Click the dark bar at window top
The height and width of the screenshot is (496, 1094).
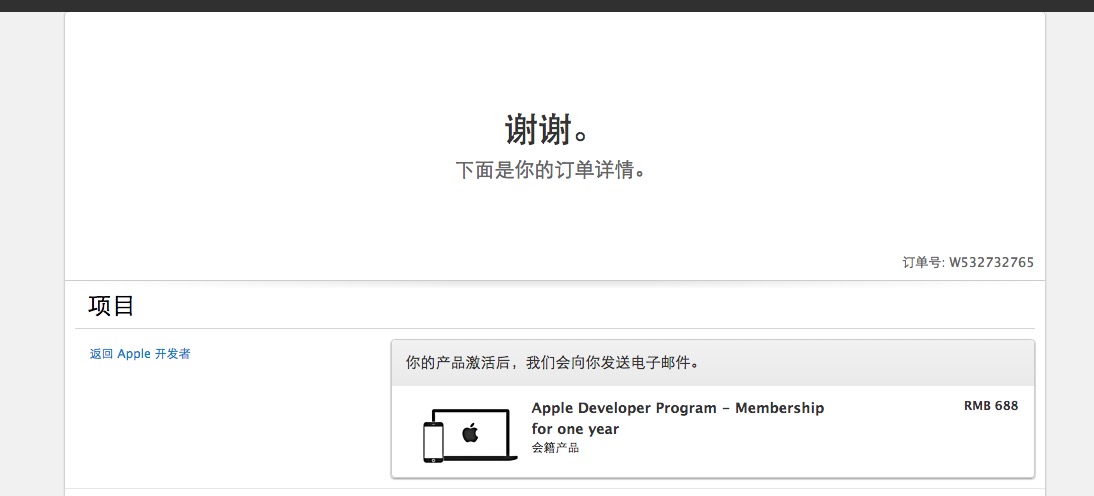click(547, 5)
